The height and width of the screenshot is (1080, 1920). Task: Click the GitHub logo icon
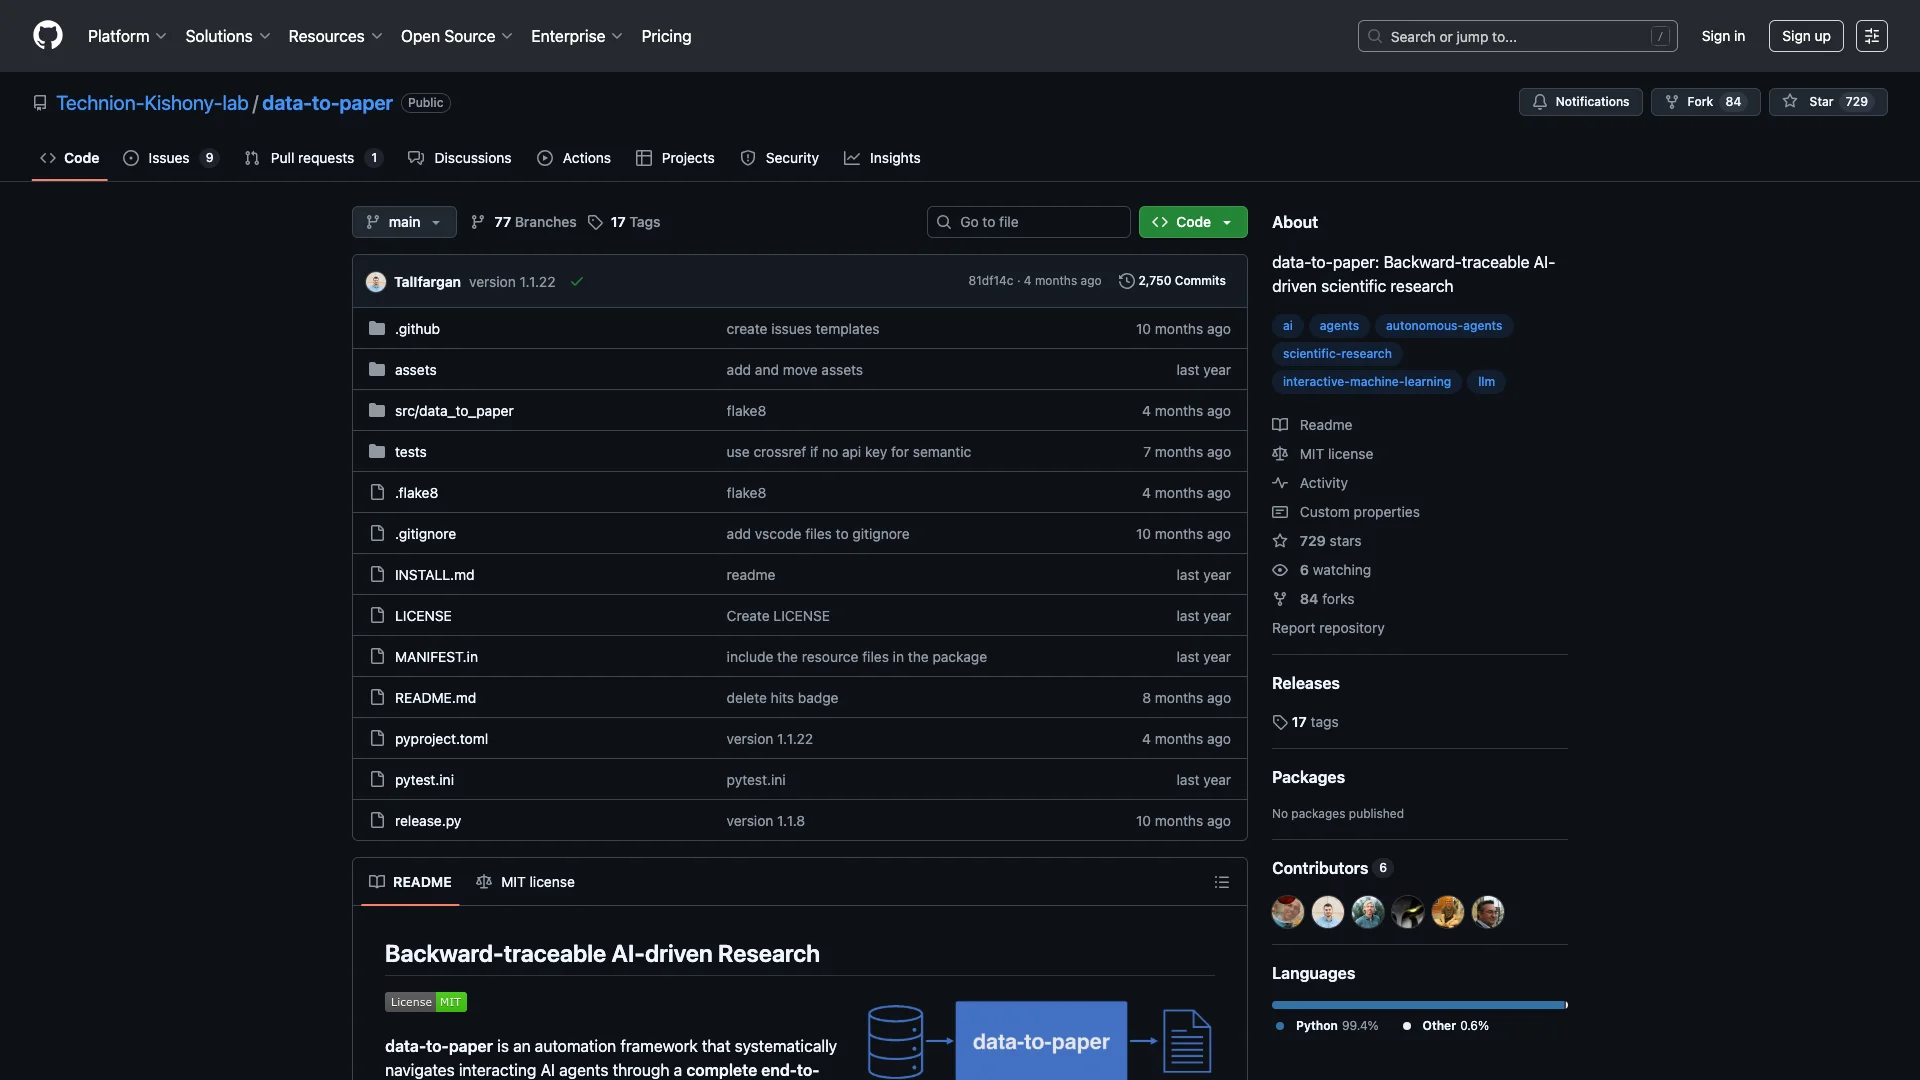[x=47, y=36]
